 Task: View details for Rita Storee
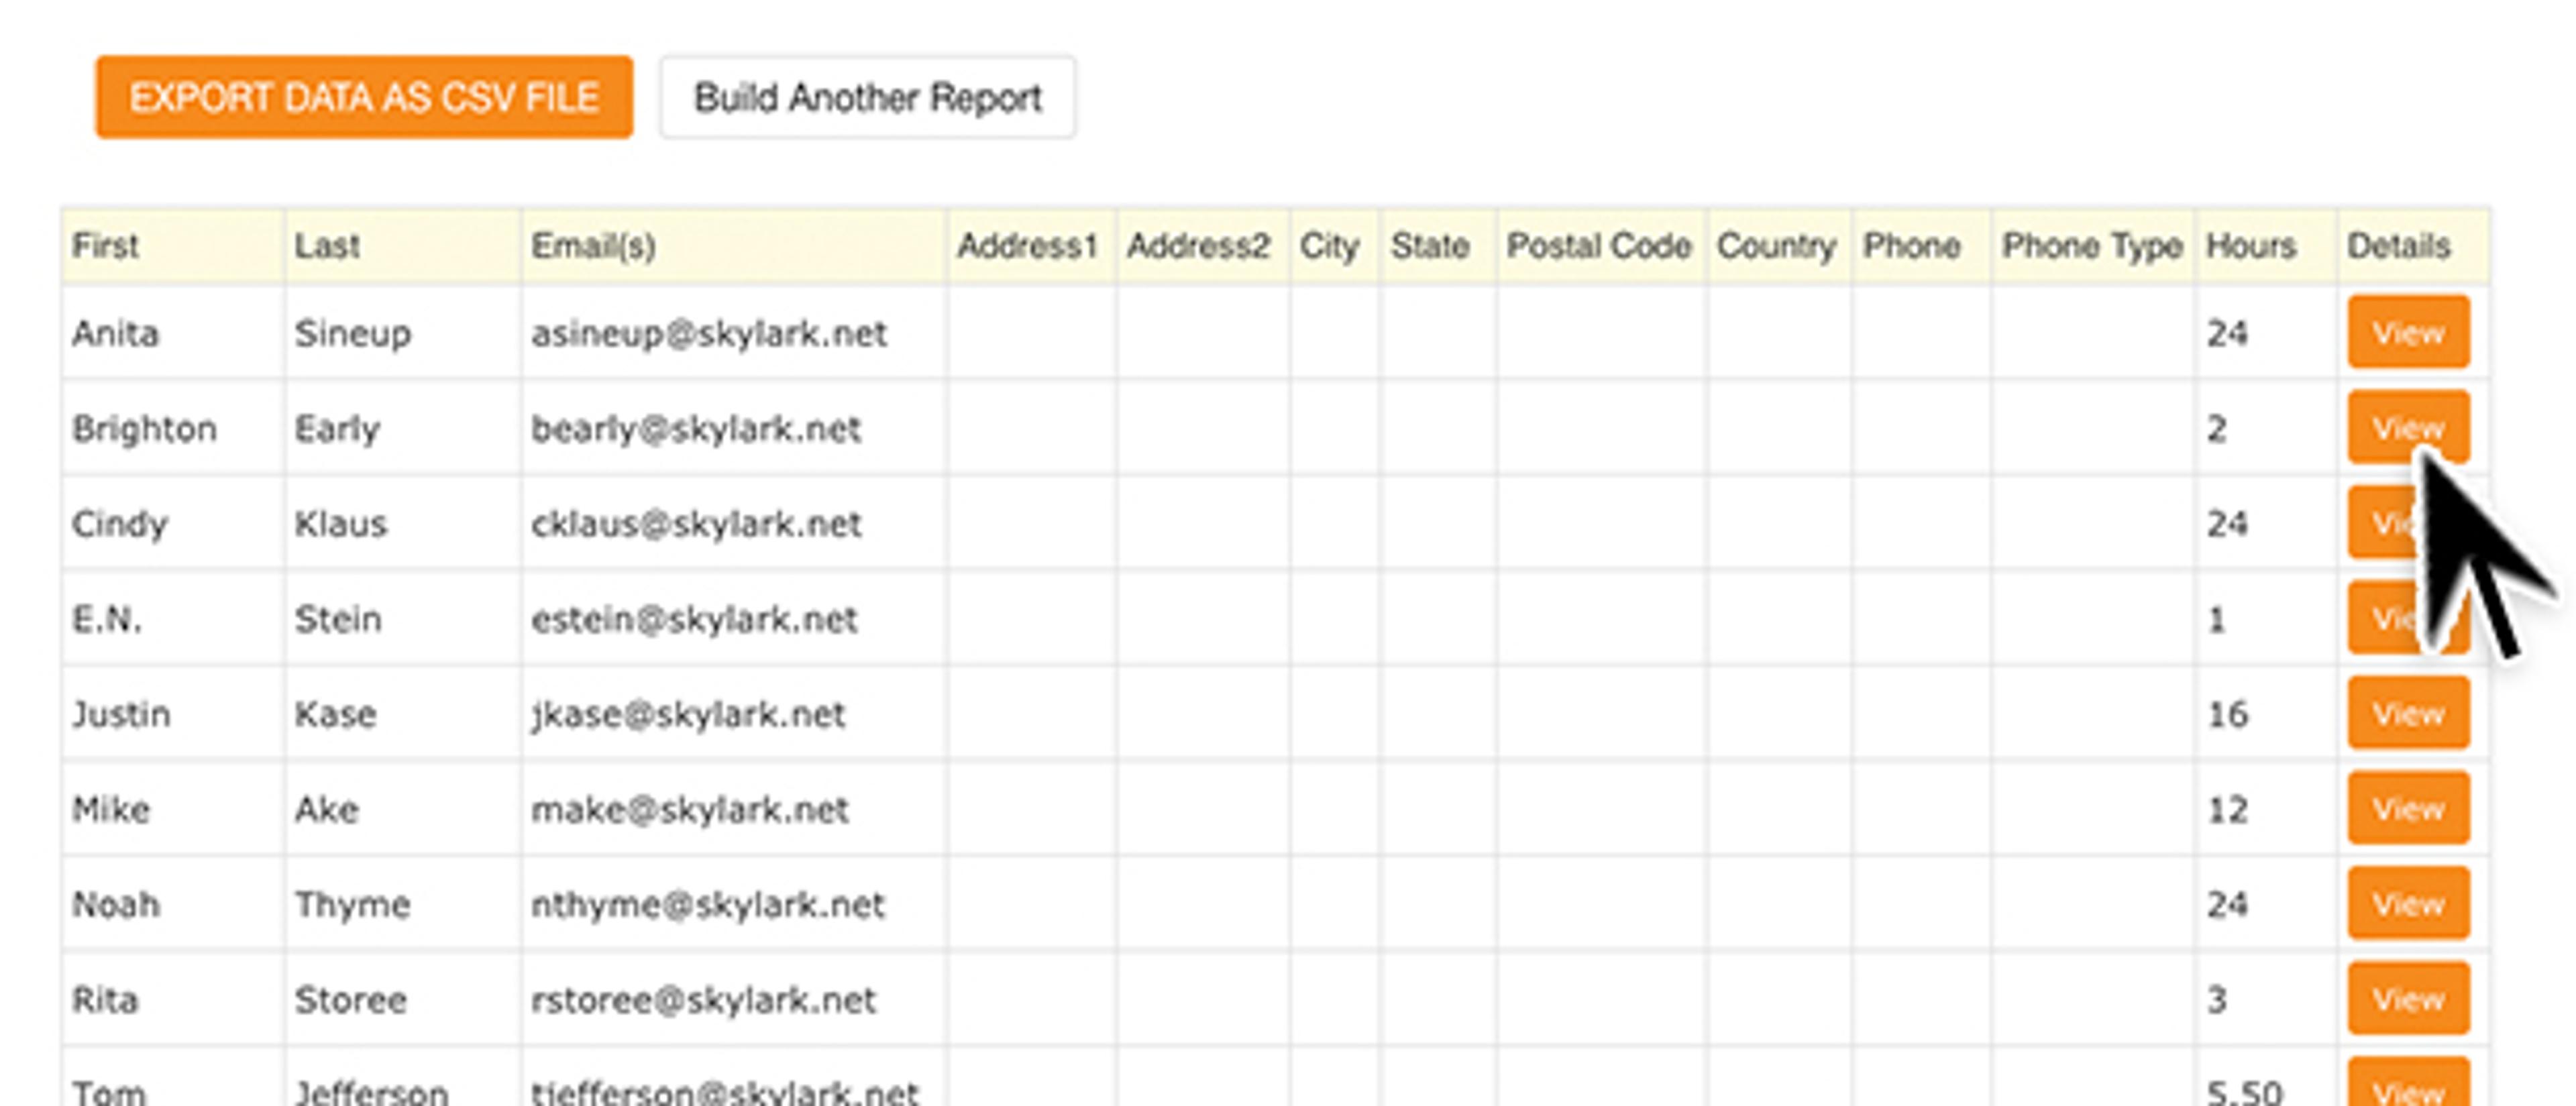(x=2408, y=998)
